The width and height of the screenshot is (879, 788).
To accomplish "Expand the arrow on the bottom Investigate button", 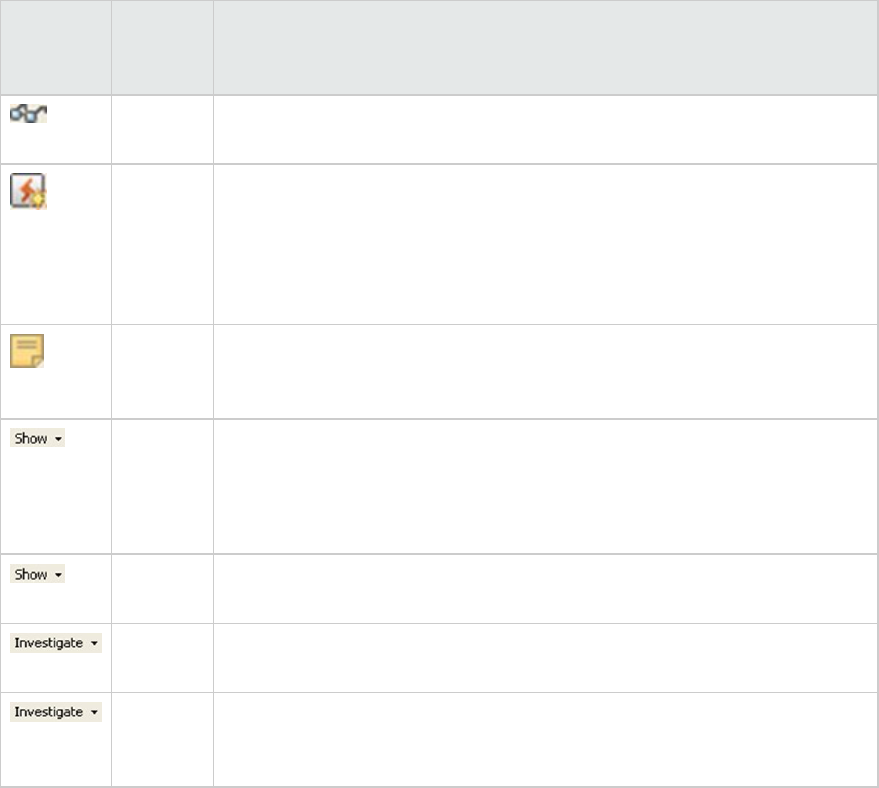I will pos(94,712).
